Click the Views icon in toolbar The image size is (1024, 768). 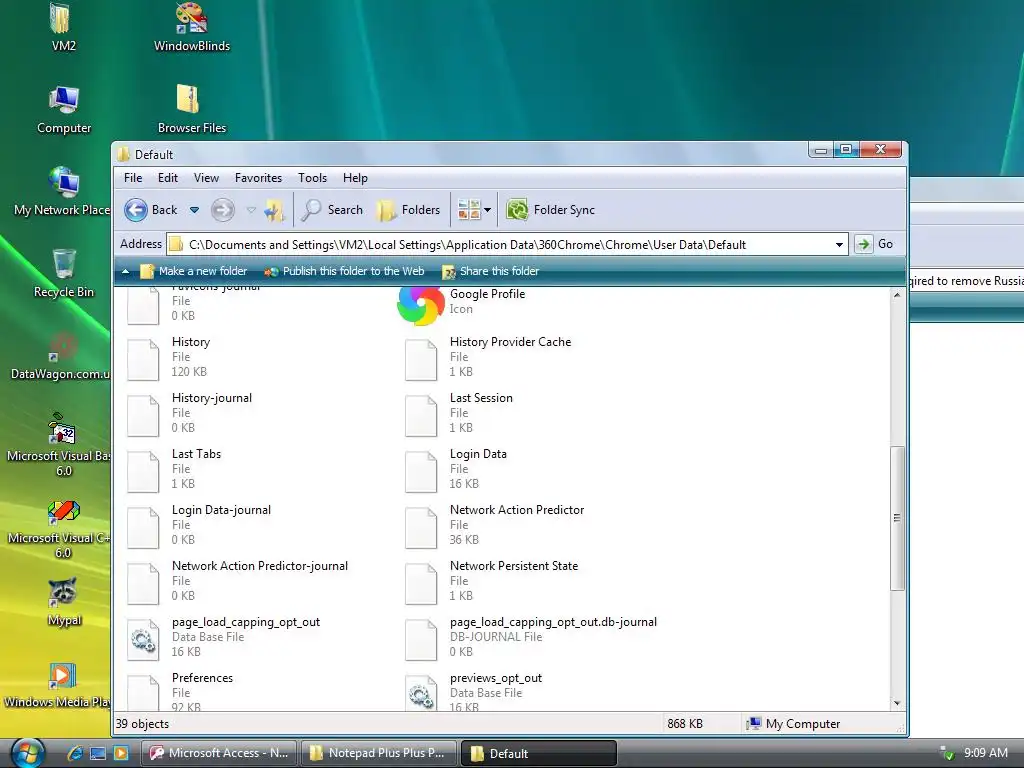(x=469, y=210)
